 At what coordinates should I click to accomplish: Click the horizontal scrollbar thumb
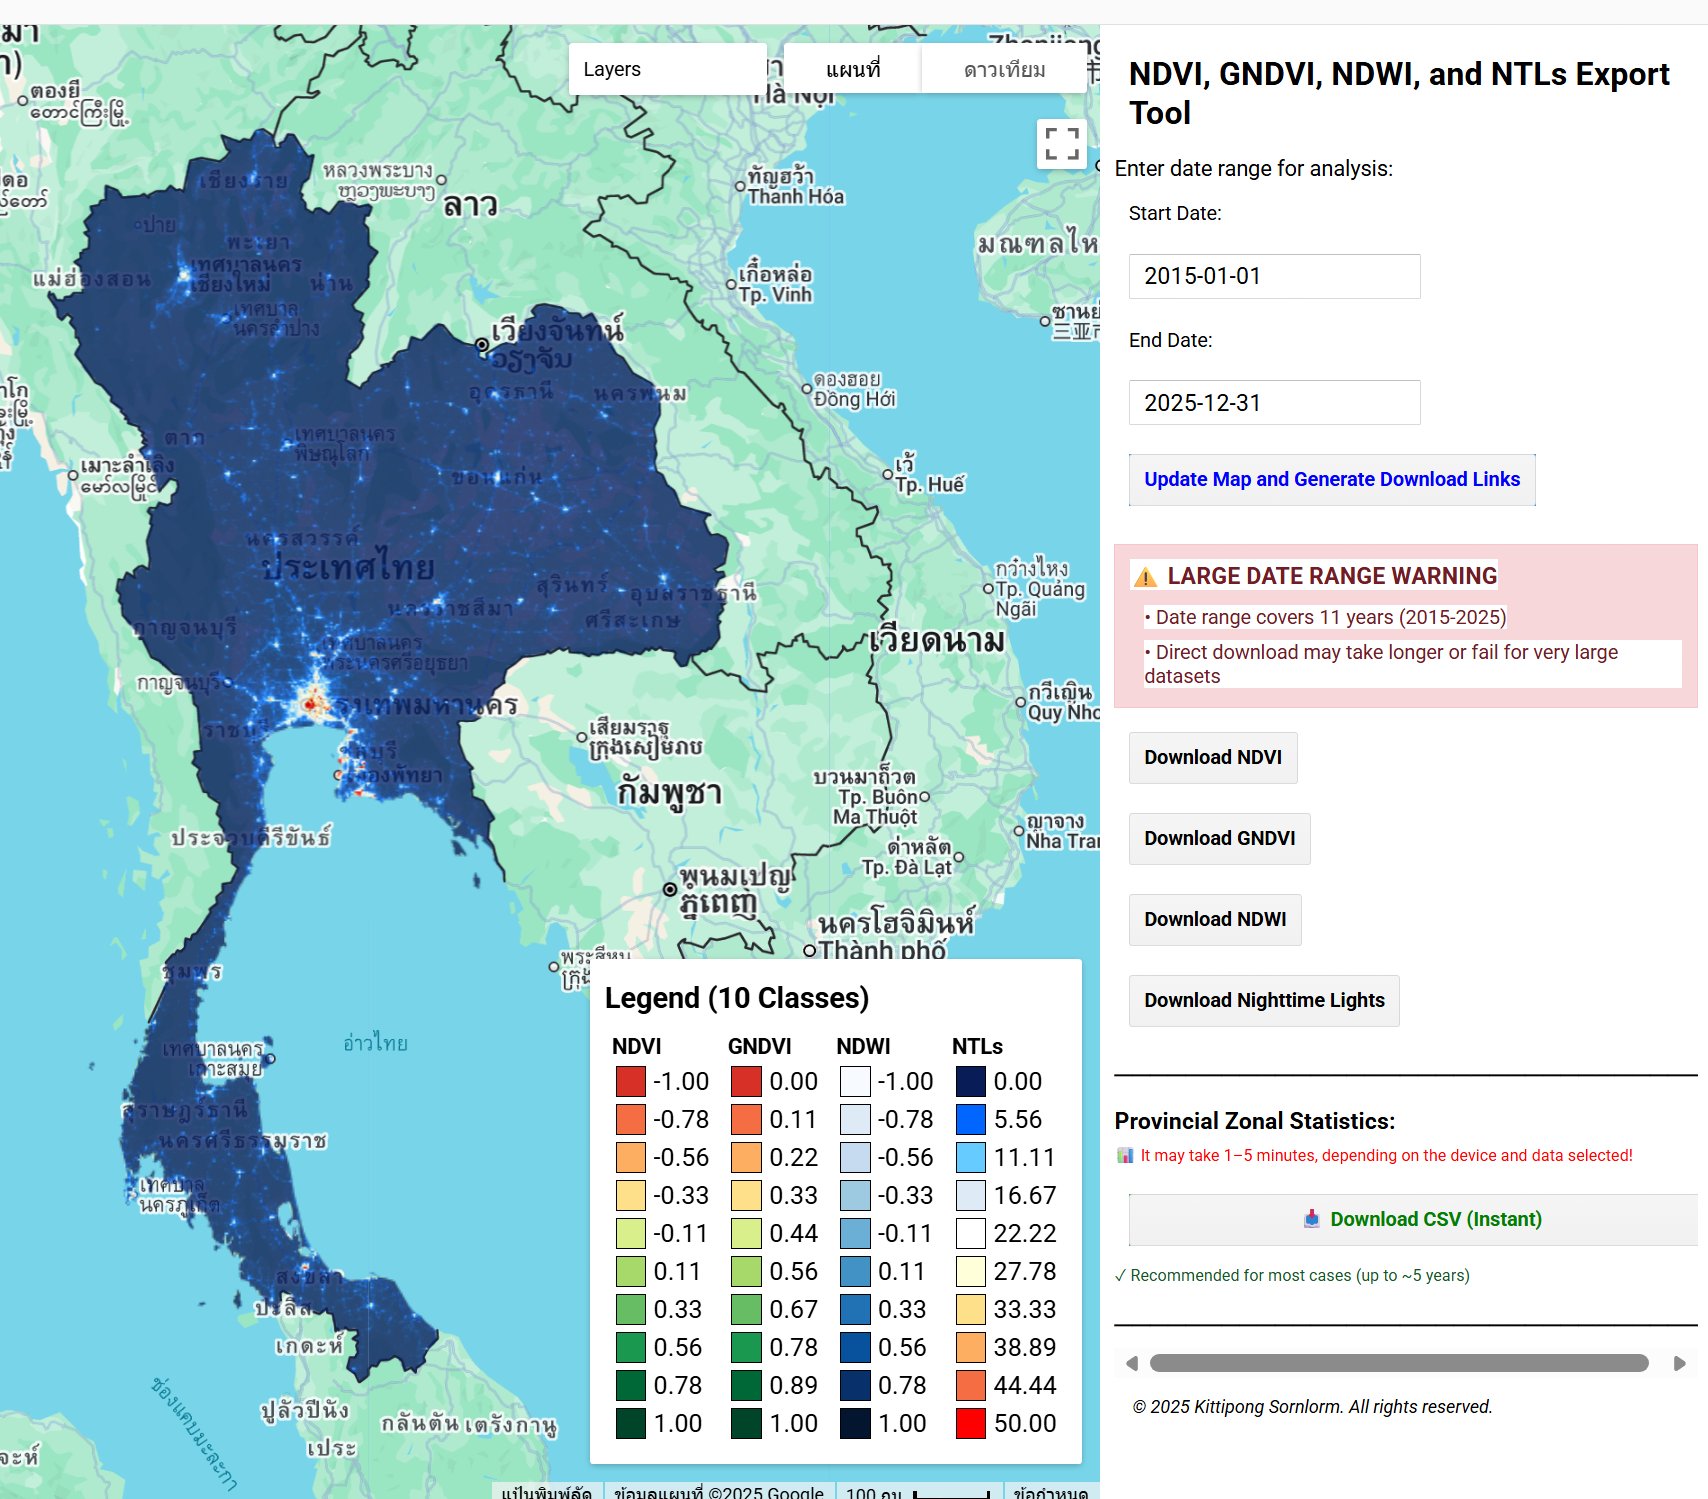1399,1363
